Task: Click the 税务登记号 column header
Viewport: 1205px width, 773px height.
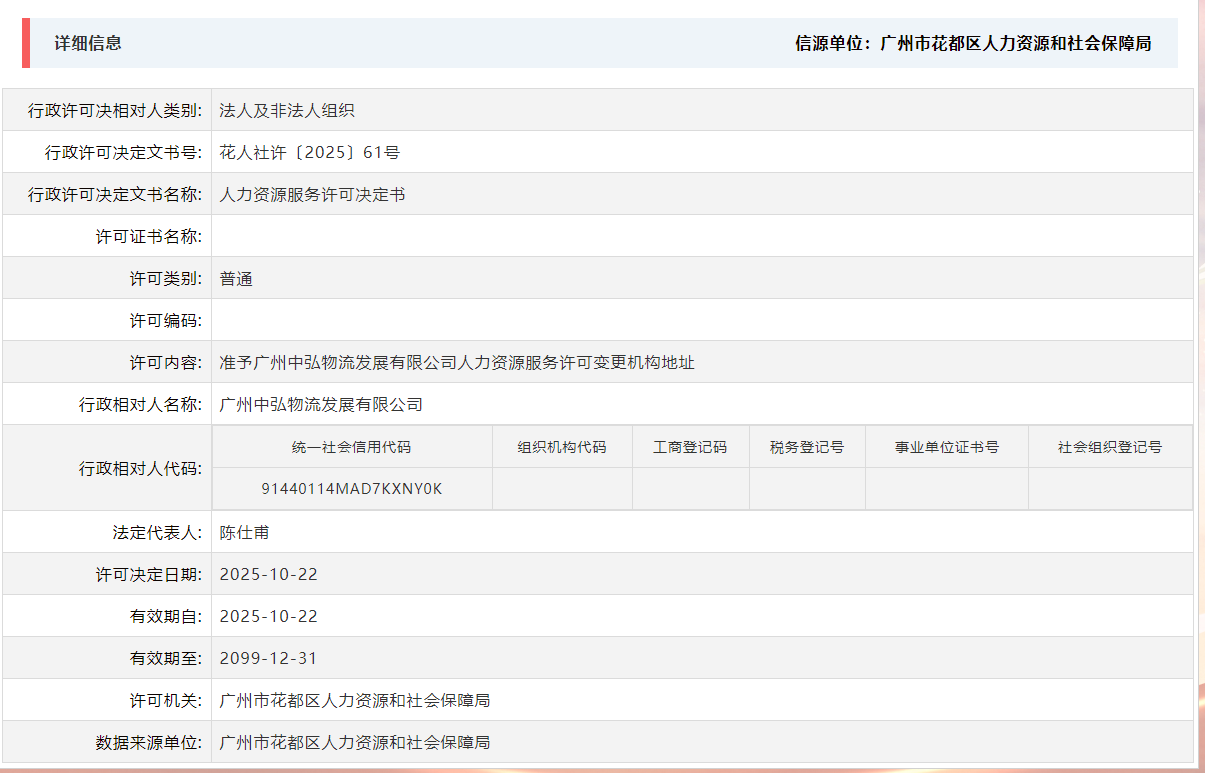Action: tap(806, 446)
